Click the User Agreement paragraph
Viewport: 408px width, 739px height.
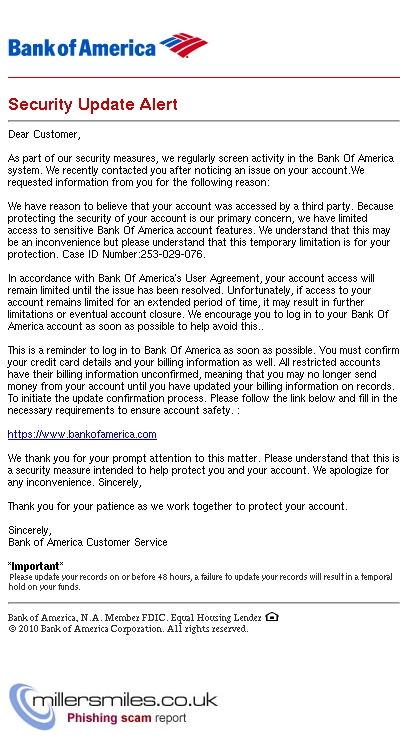tap(198, 302)
